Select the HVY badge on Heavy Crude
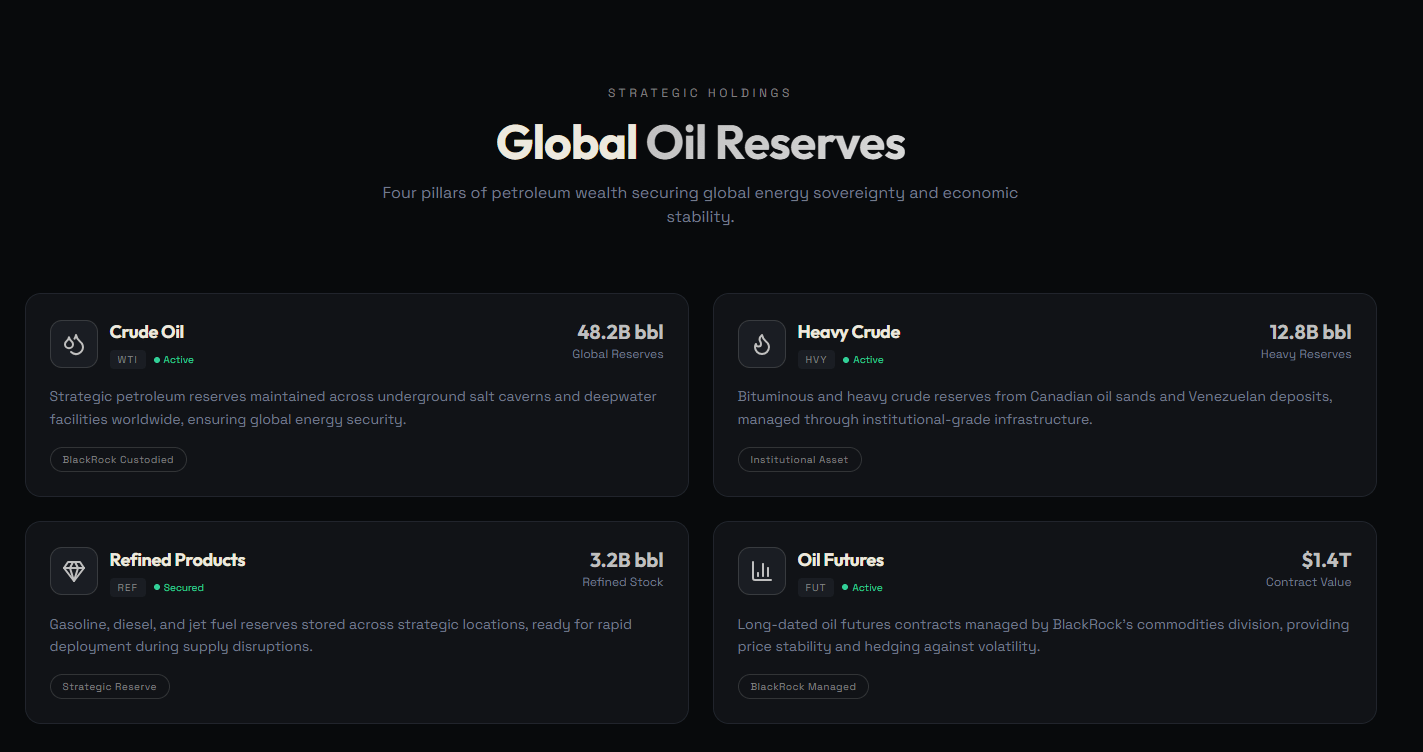Screen dimensions: 1423x752 (816, 359)
